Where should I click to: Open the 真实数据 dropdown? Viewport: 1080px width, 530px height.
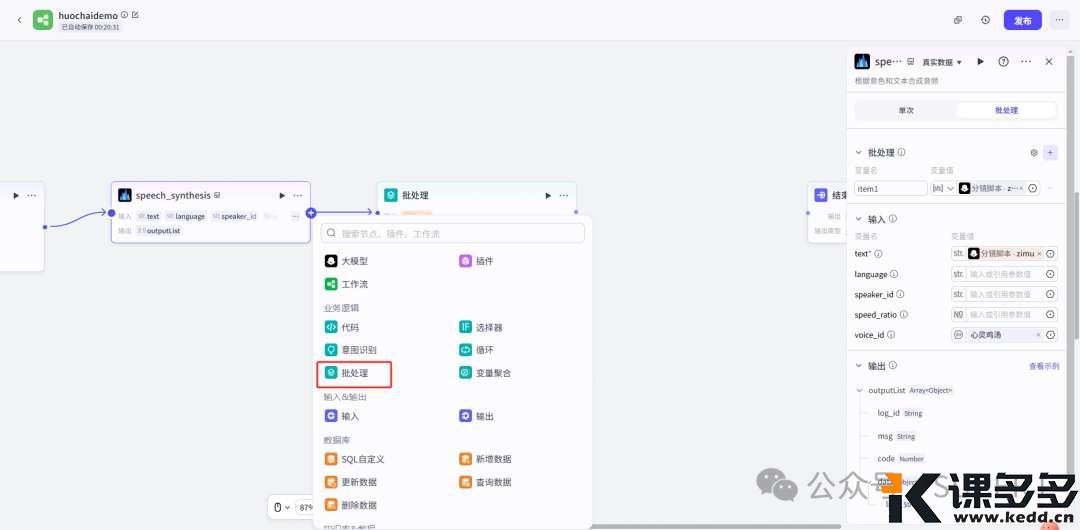pos(941,62)
